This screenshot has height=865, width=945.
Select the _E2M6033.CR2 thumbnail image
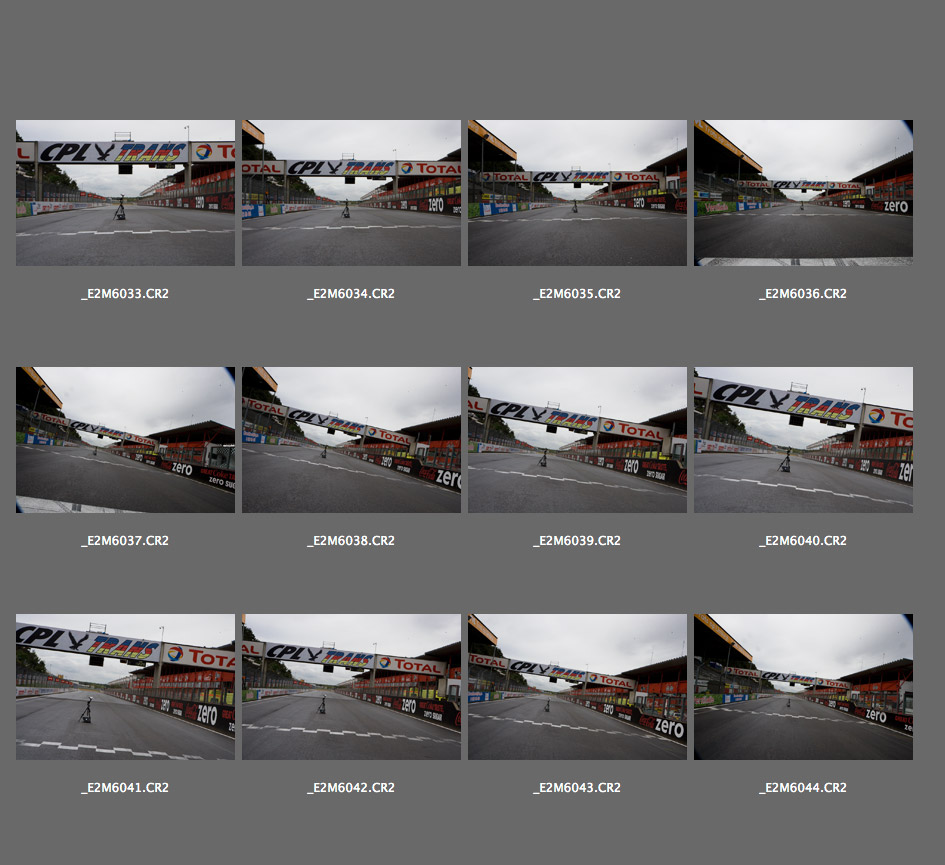[x=125, y=193]
